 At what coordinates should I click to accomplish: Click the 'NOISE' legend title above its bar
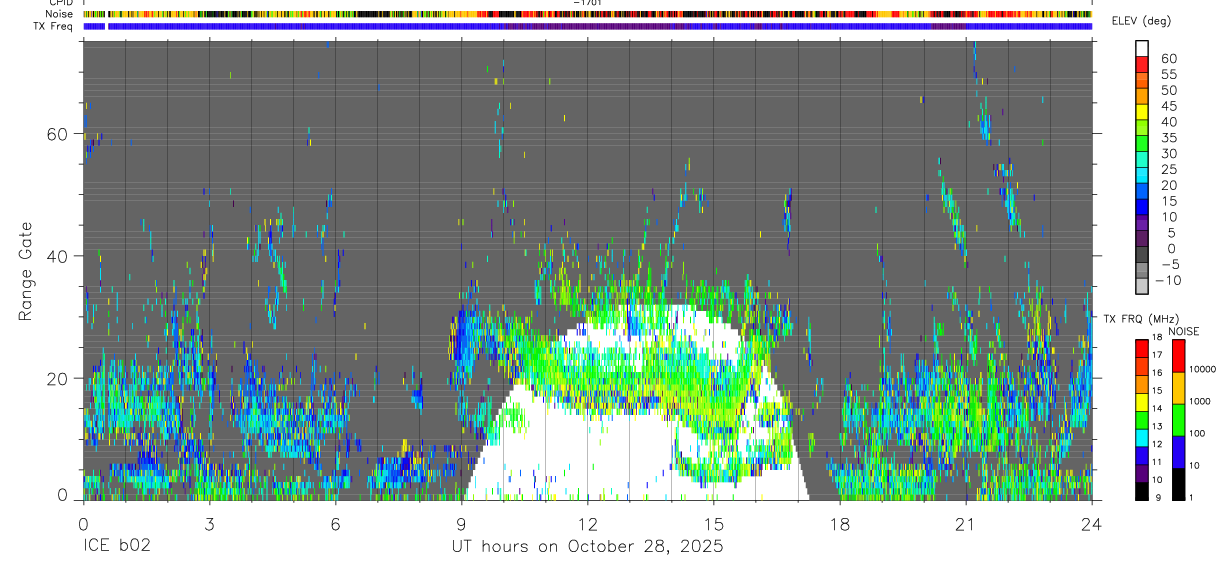point(1184,331)
